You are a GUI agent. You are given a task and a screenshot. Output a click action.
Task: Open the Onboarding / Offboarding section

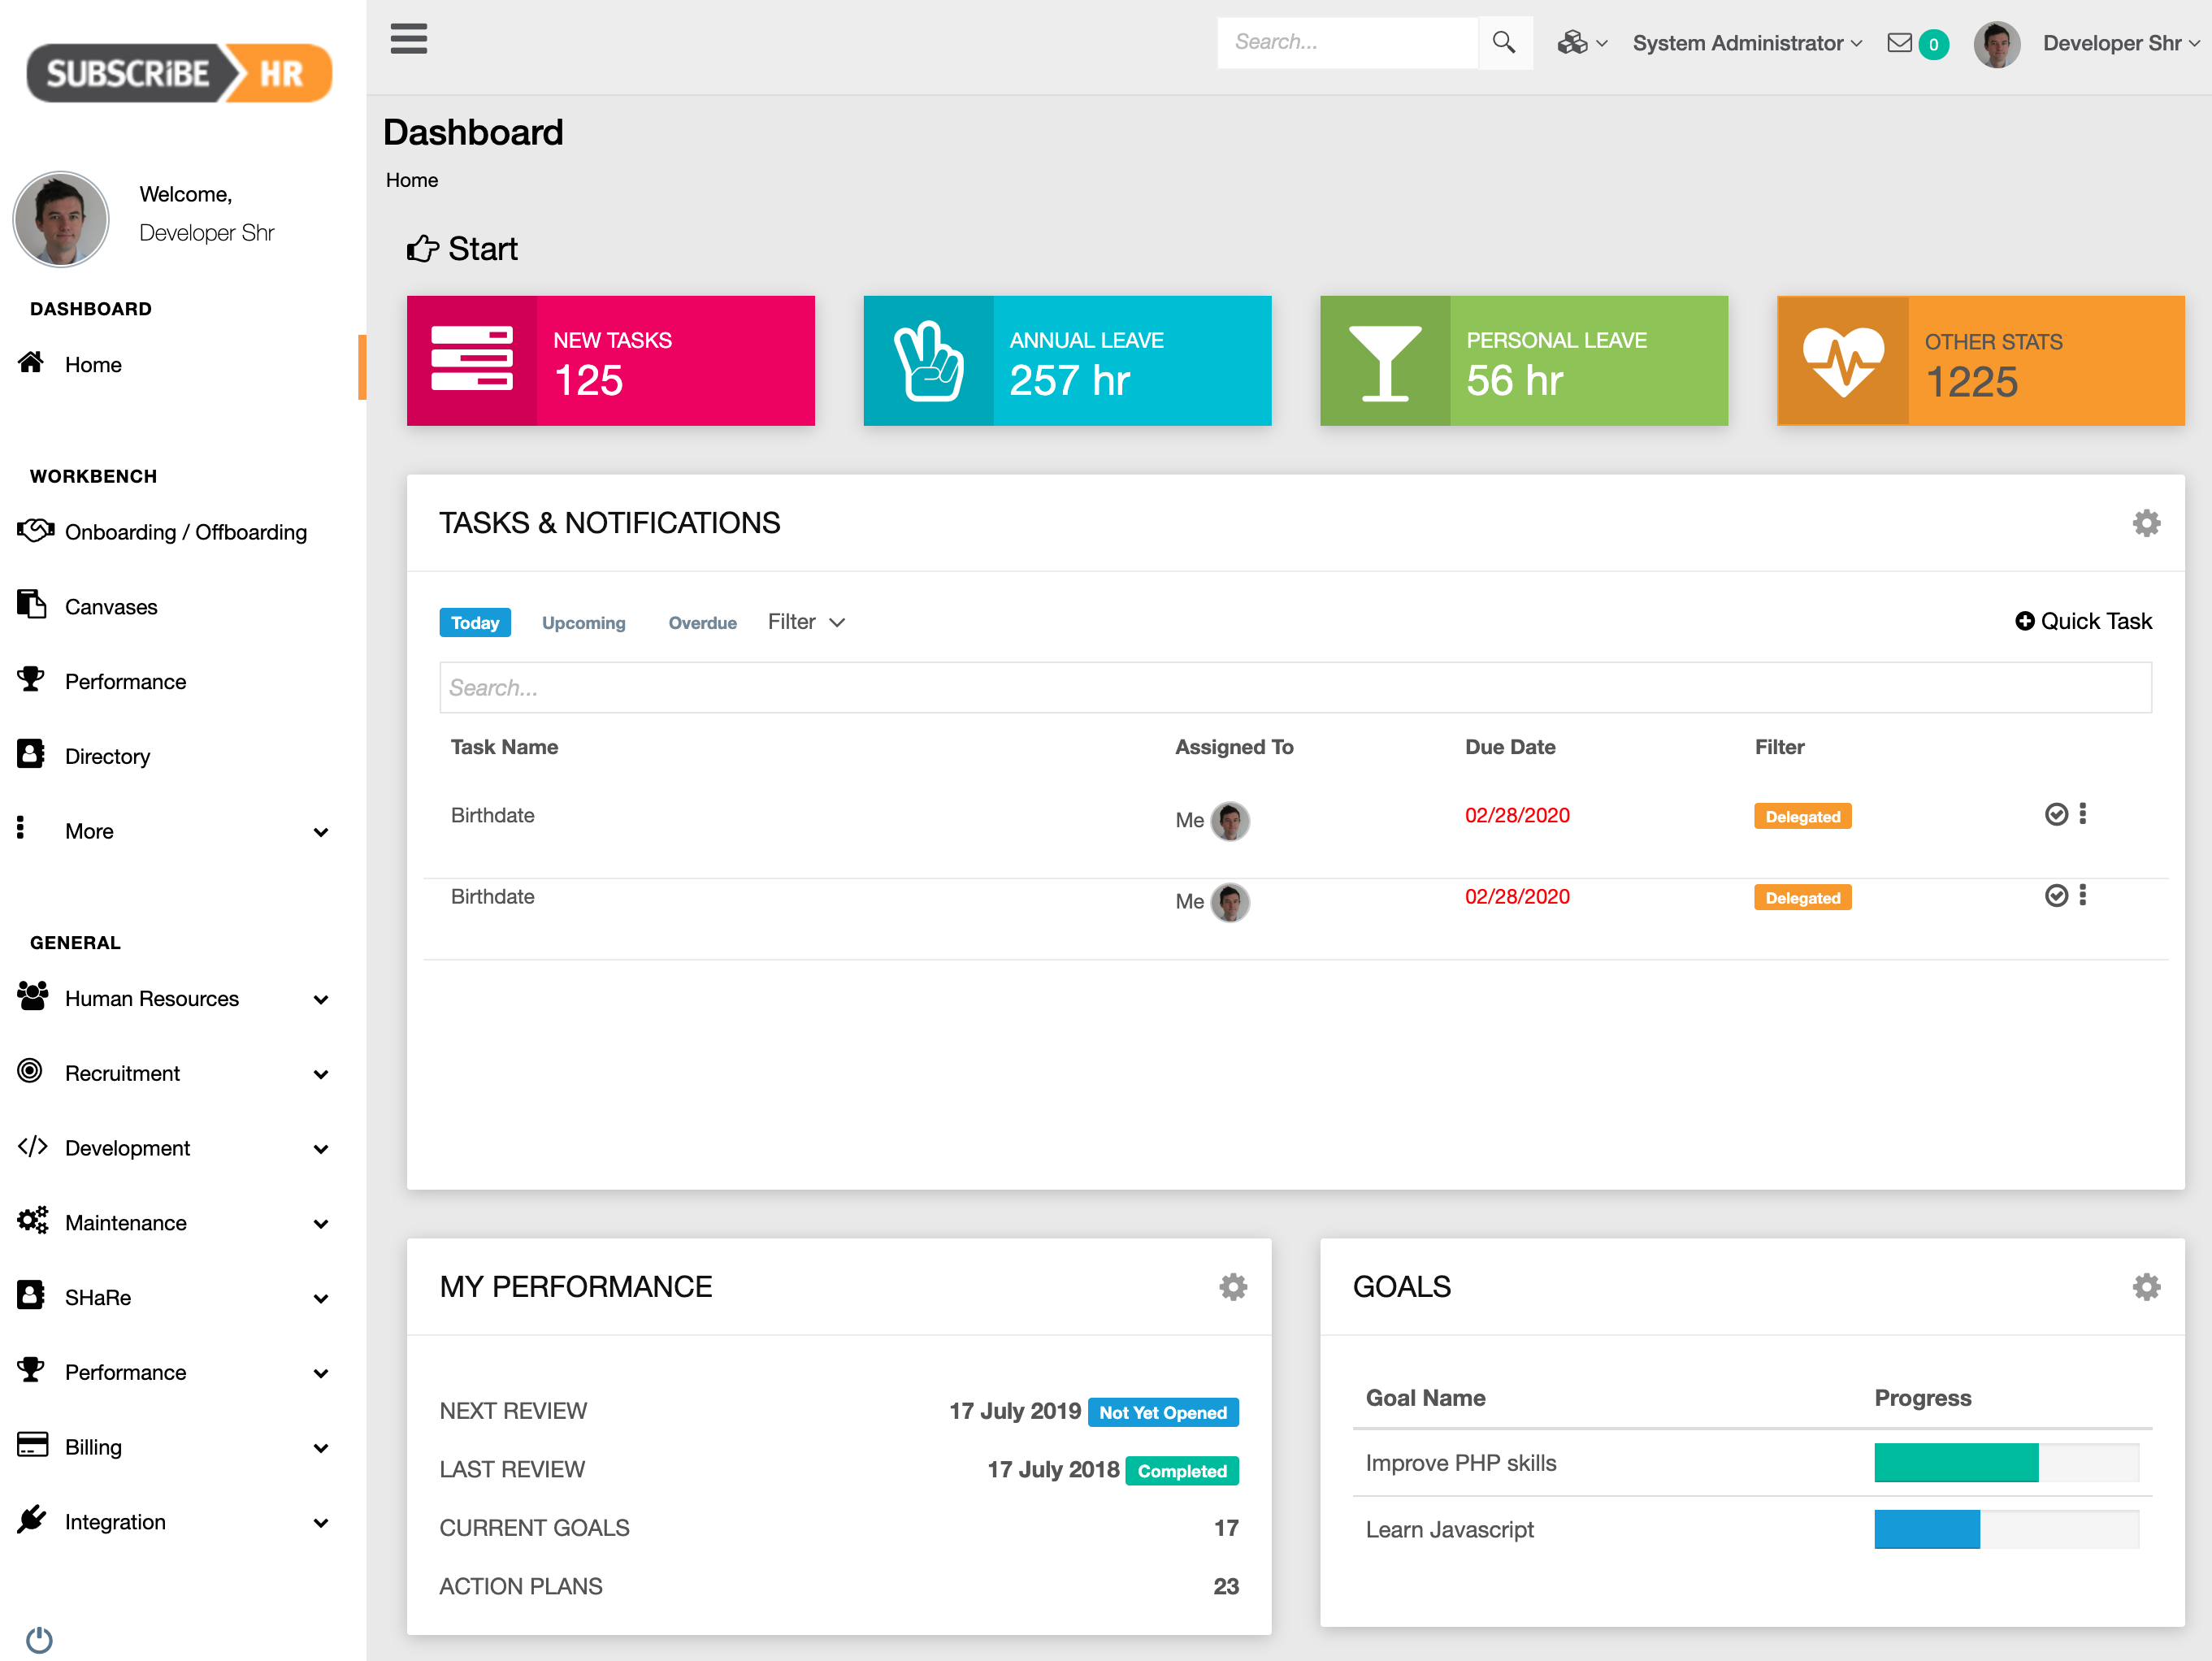pyautogui.click(x=186, y=531)
